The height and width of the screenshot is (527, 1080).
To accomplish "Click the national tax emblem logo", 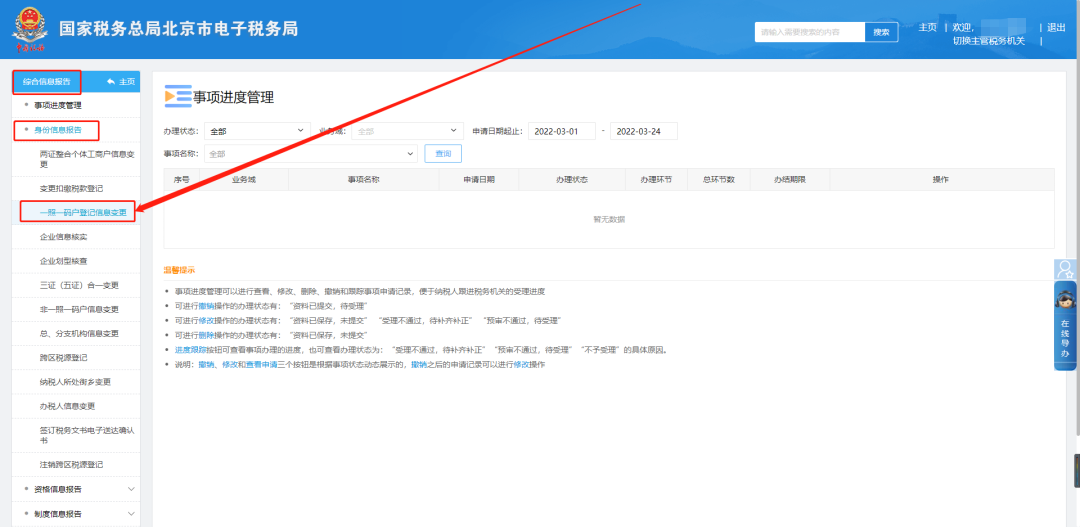I will point(30,30).
